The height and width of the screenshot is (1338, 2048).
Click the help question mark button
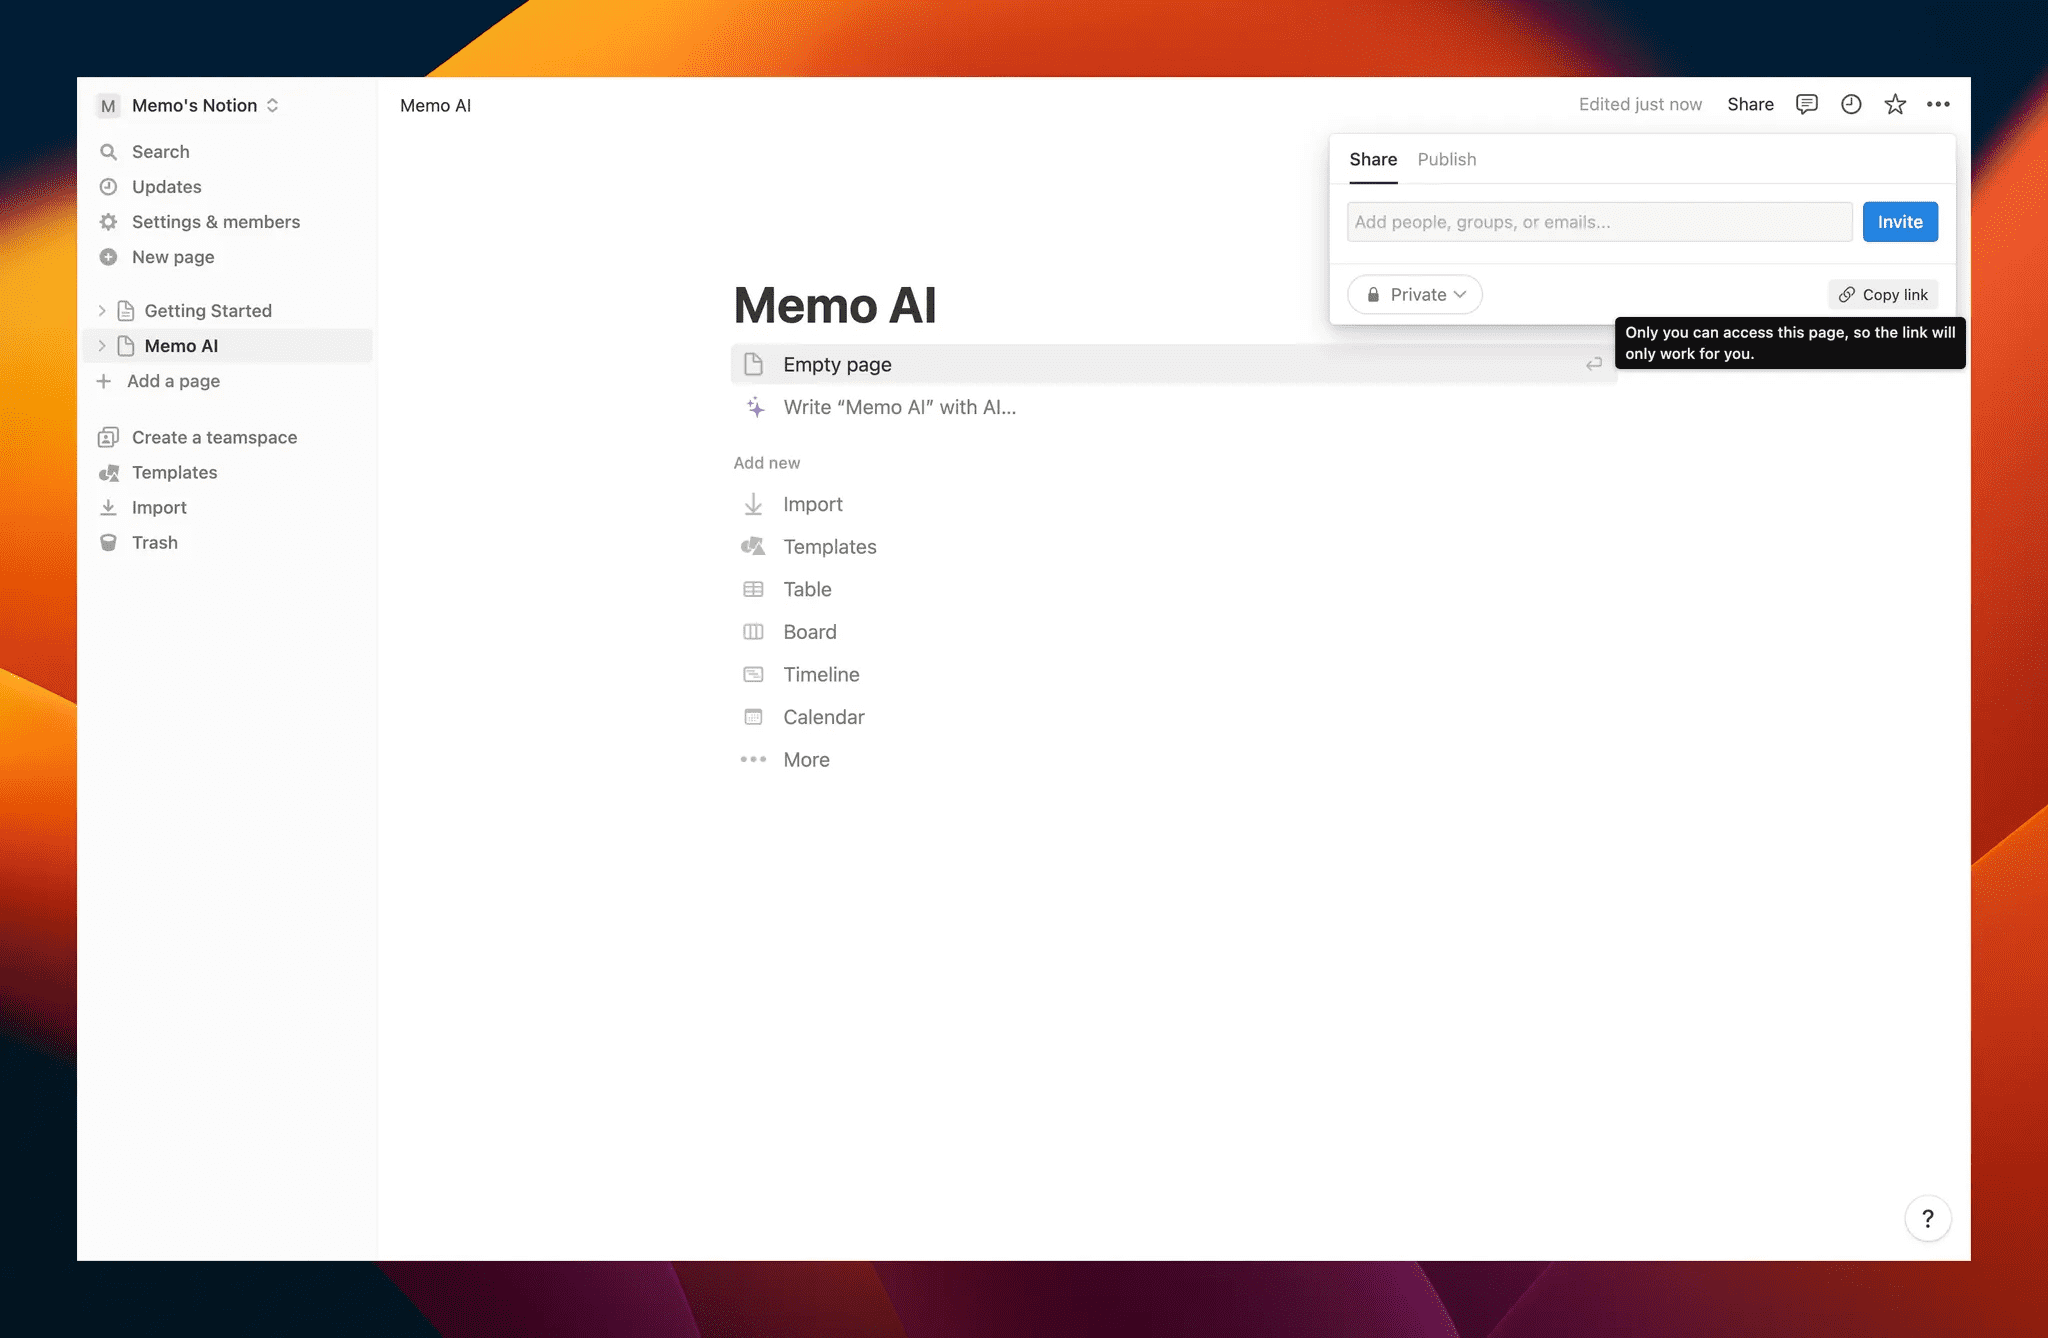(x=1928, y=1218)
